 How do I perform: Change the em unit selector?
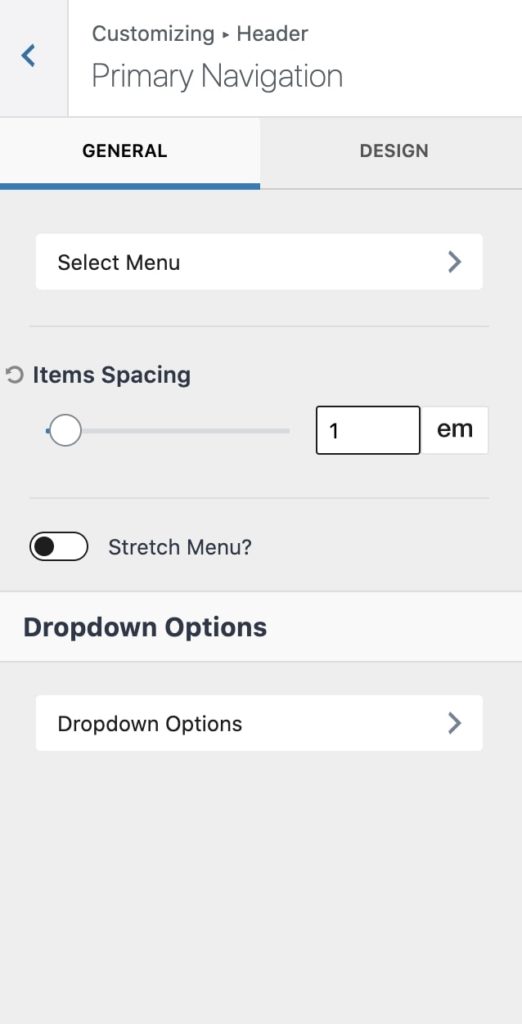[455, 430]
